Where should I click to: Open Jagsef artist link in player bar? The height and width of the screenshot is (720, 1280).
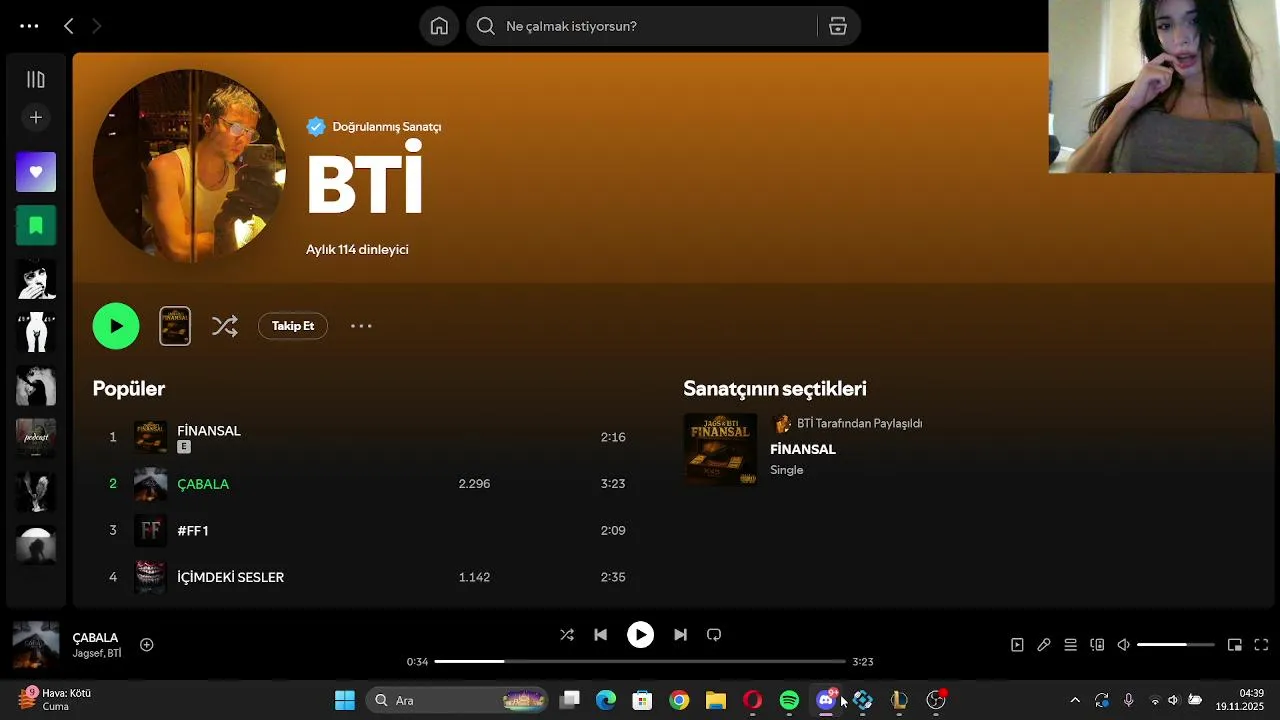click(87, 654)
